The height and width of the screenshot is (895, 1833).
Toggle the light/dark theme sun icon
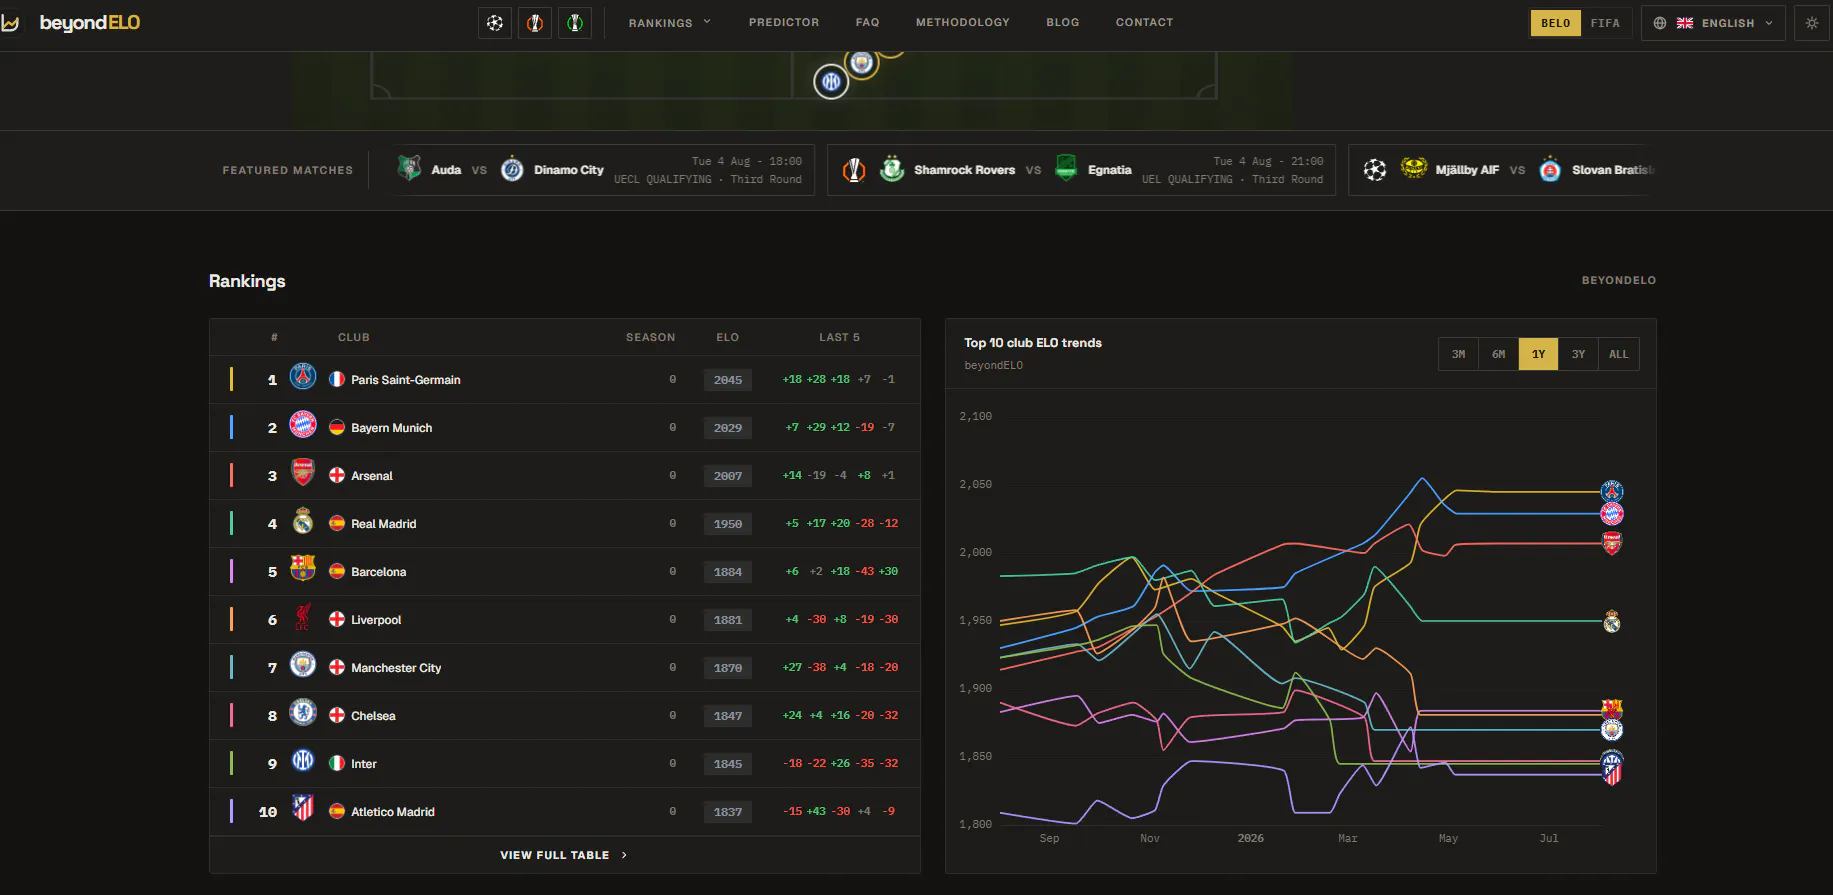point(1812,23)
